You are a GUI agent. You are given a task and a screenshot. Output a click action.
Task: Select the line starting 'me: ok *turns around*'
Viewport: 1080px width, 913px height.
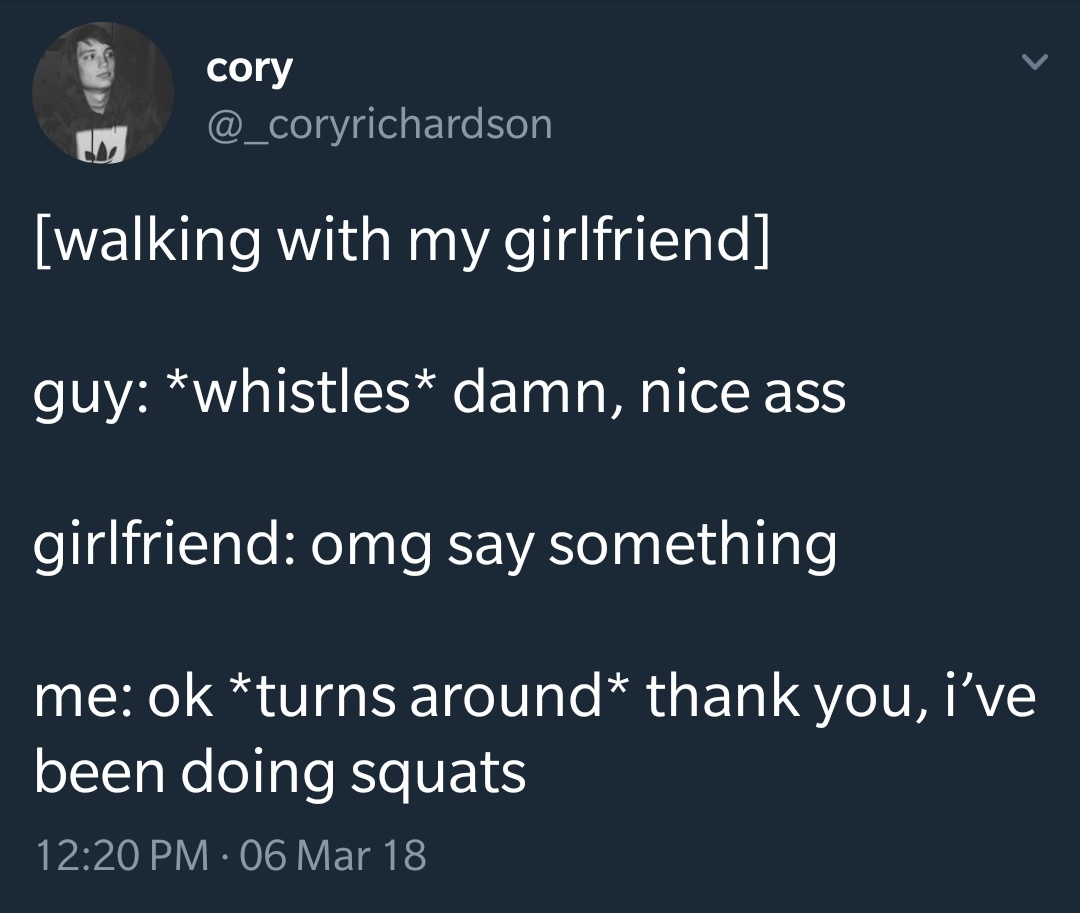(x=534, y=697)
